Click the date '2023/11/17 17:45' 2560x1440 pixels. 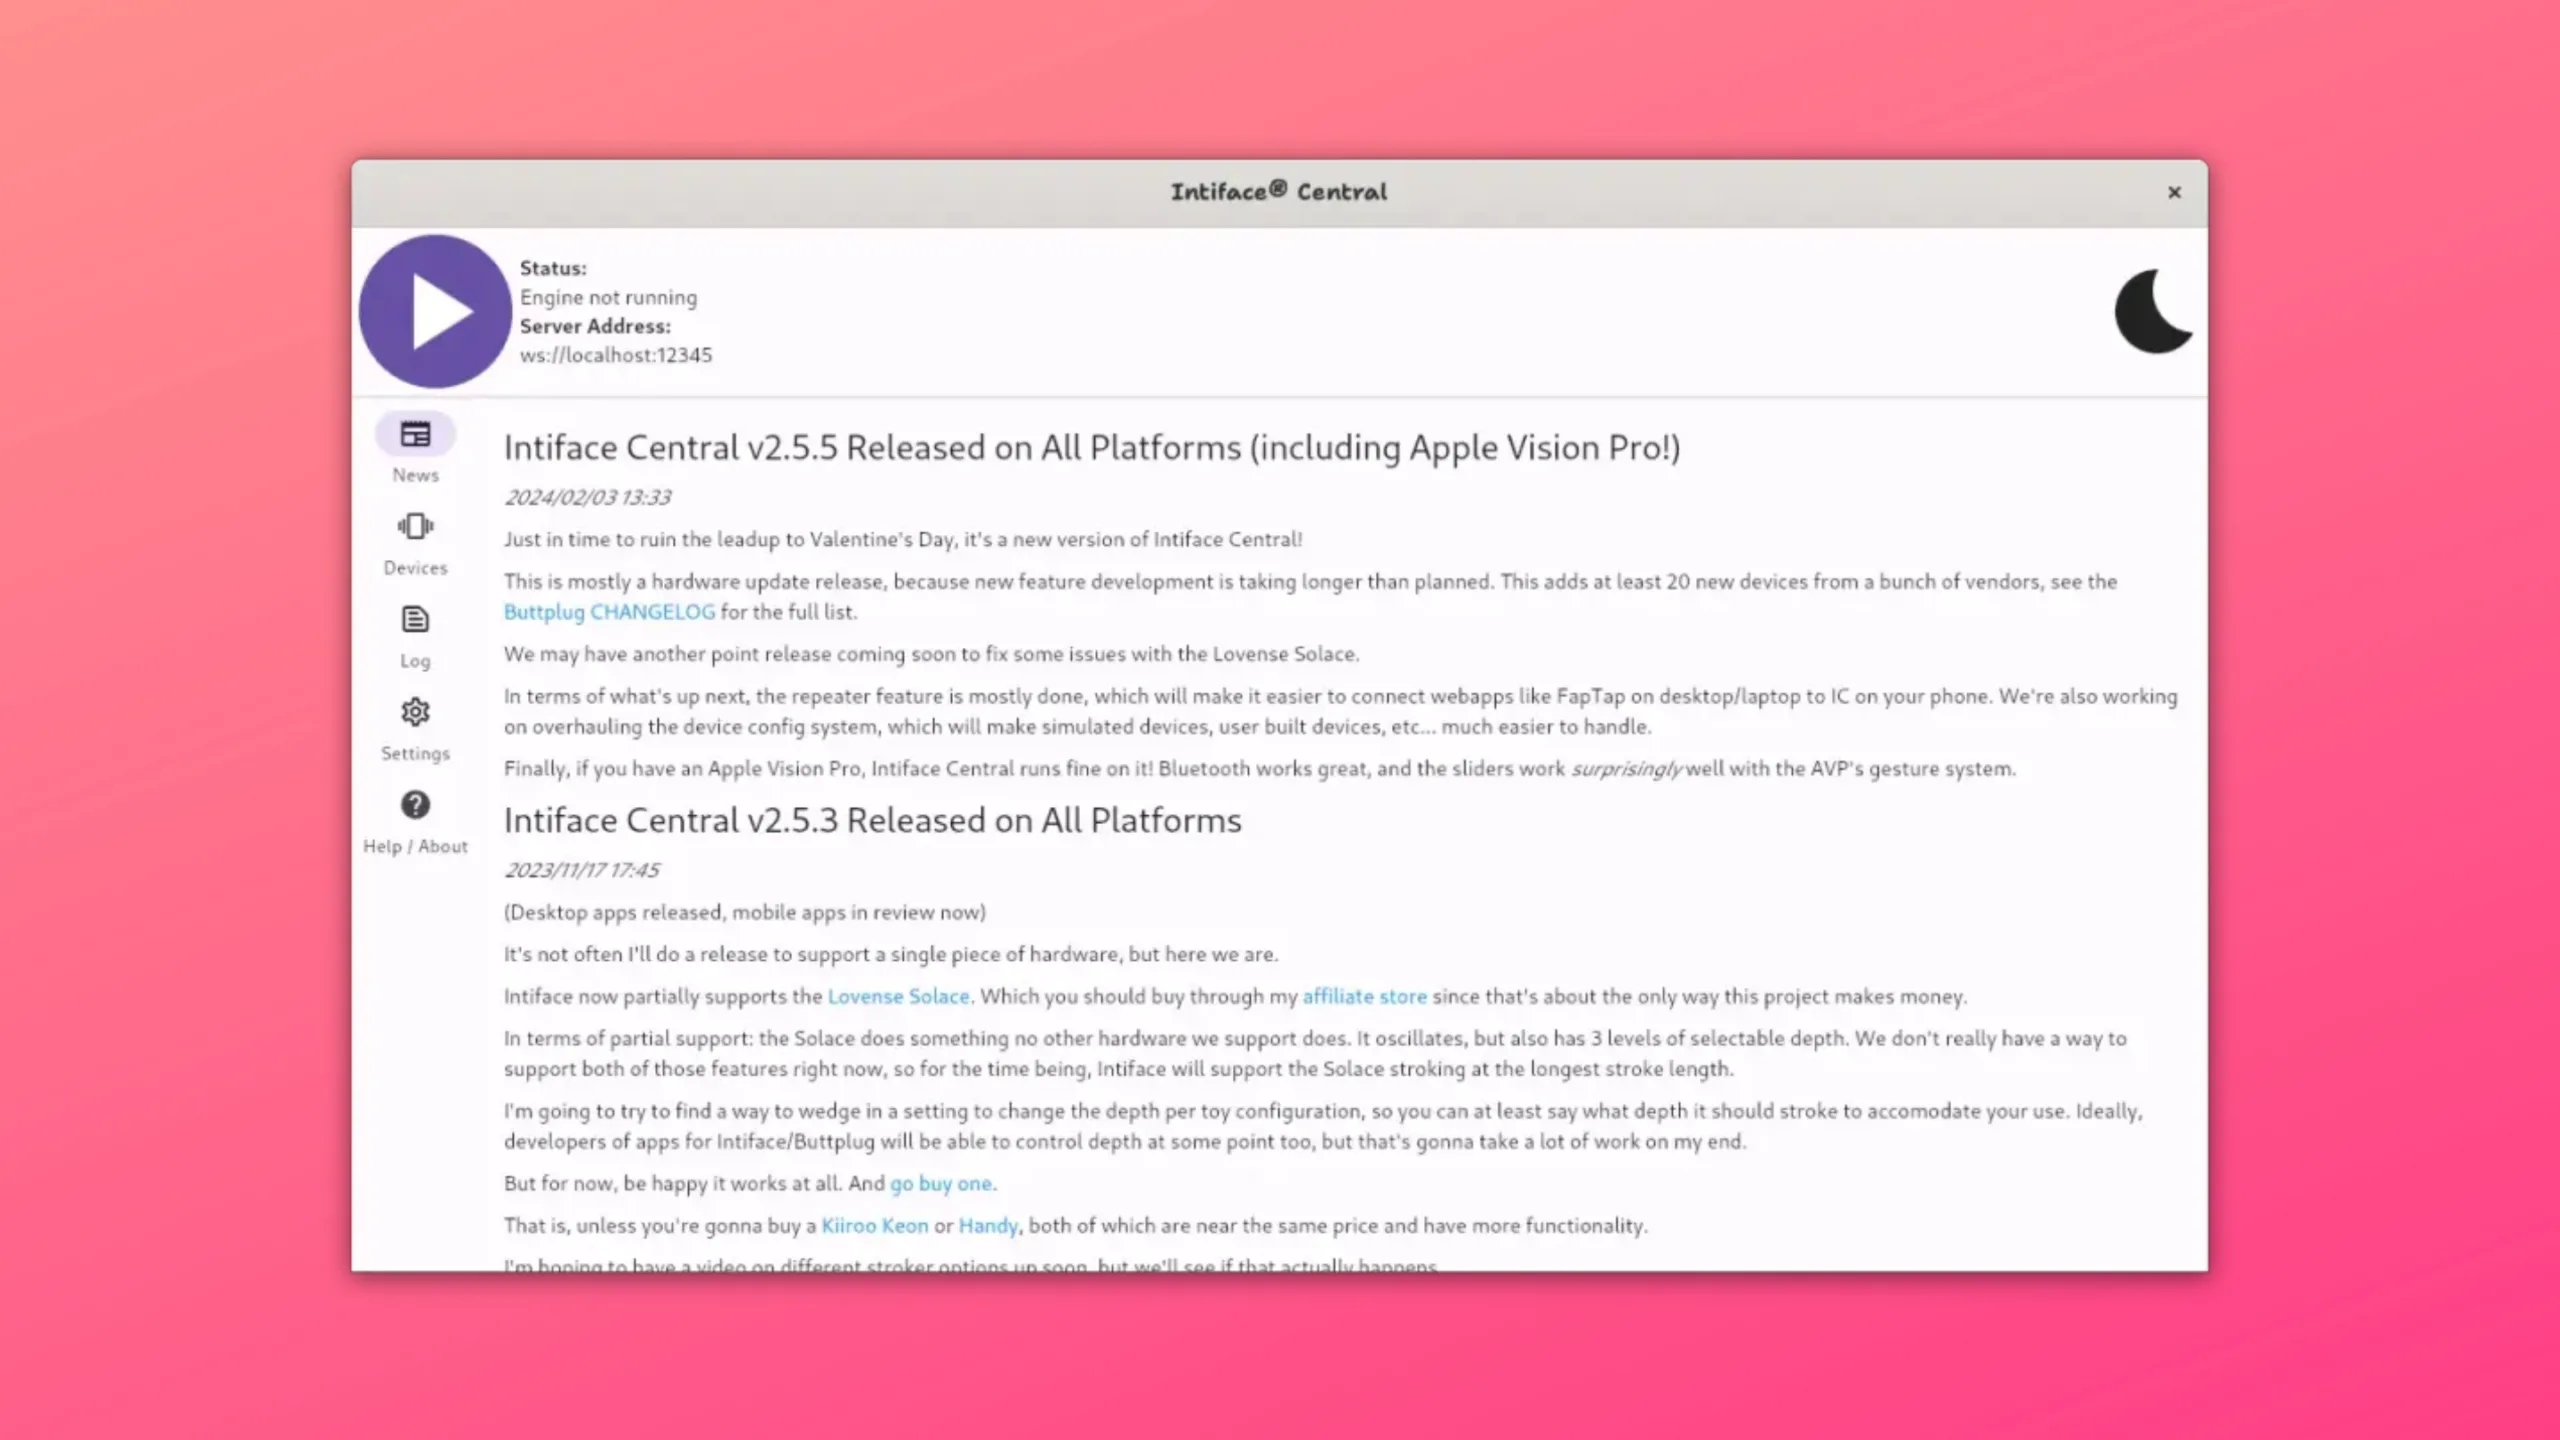click(x=581, y=870)
